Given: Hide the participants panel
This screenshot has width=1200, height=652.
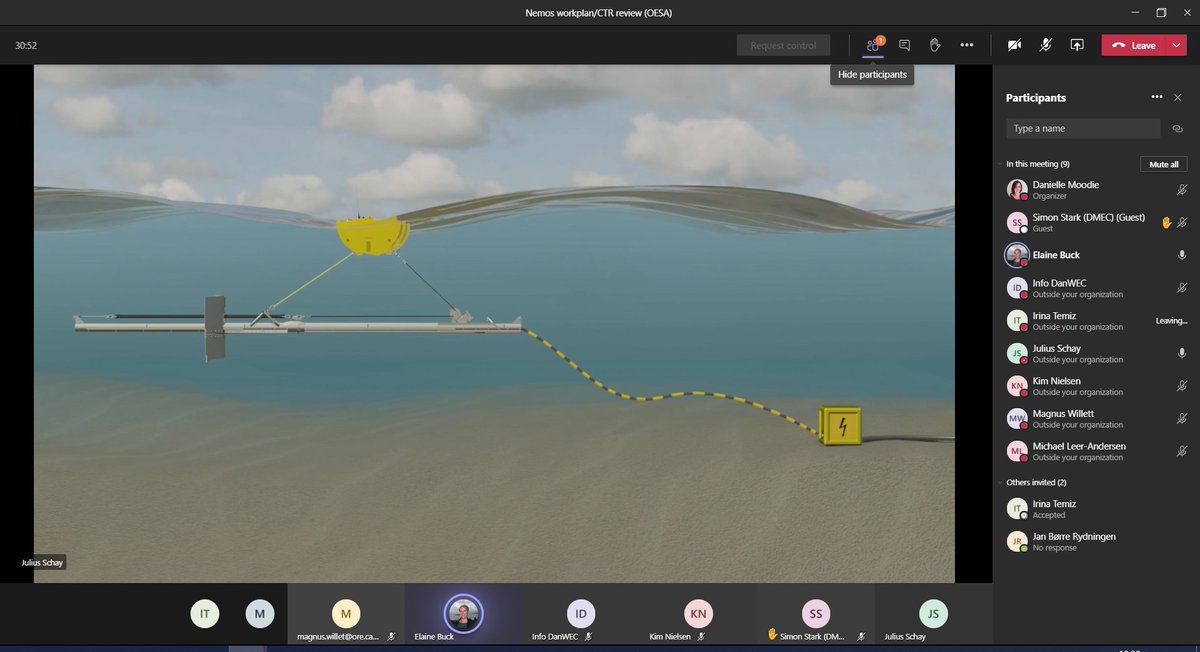Looking at the screenshot, I should pyautogui.click(x=871, y=44).
